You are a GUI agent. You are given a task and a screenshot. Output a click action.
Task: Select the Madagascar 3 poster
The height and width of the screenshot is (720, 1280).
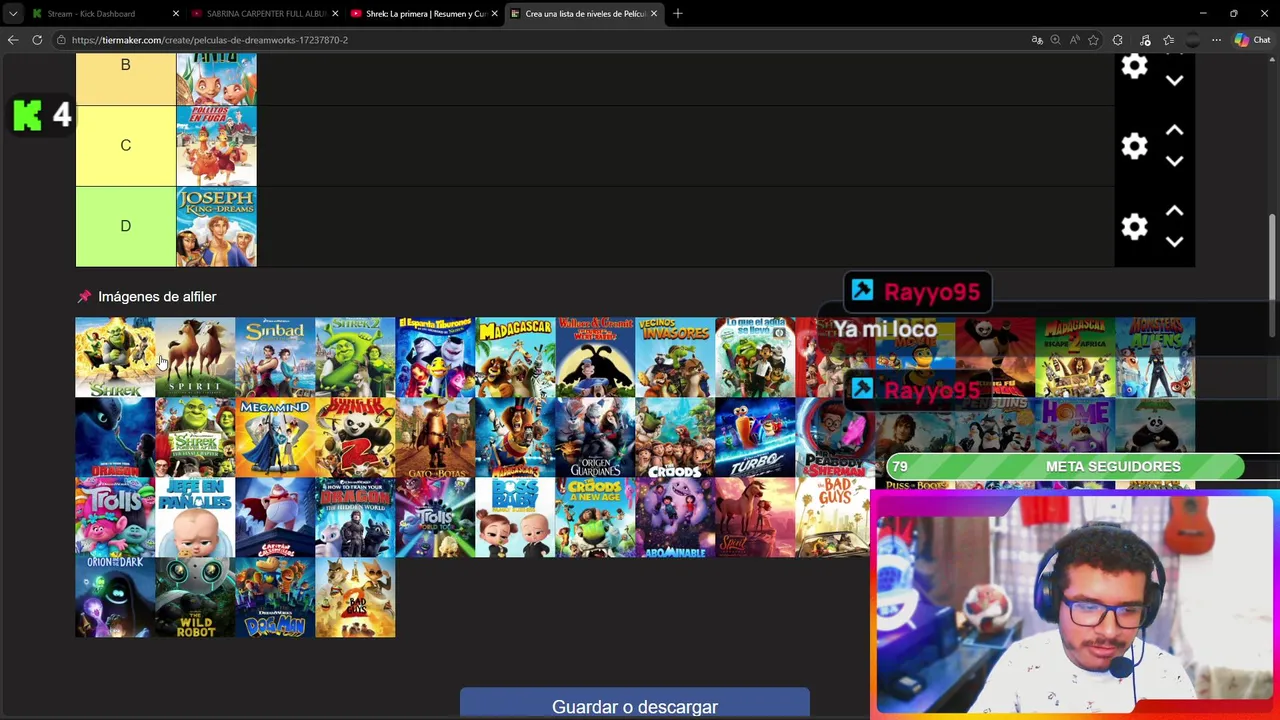pyautogui.click(x=515, y=437)
